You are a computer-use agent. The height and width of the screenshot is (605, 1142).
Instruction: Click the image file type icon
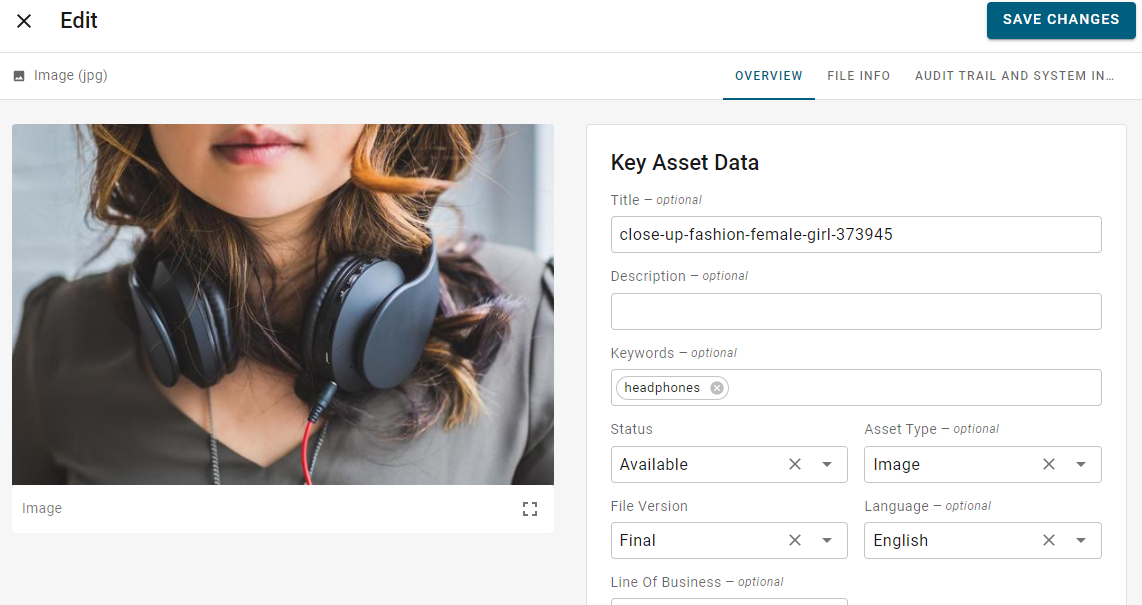coord(19,76)
